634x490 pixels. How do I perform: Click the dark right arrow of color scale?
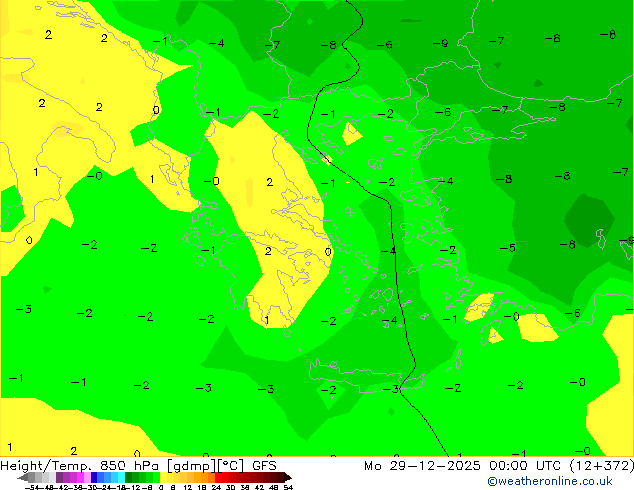coord(288,478)
